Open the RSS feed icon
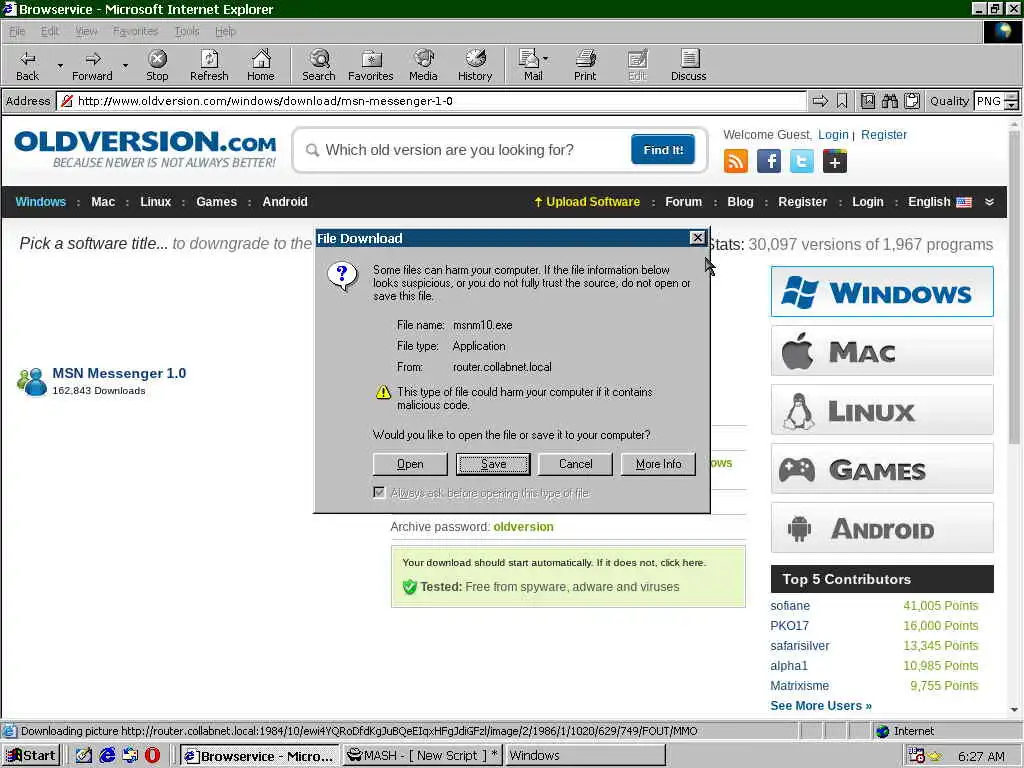The height and width of the screenshot is (768, 1024). click(735, 161)
